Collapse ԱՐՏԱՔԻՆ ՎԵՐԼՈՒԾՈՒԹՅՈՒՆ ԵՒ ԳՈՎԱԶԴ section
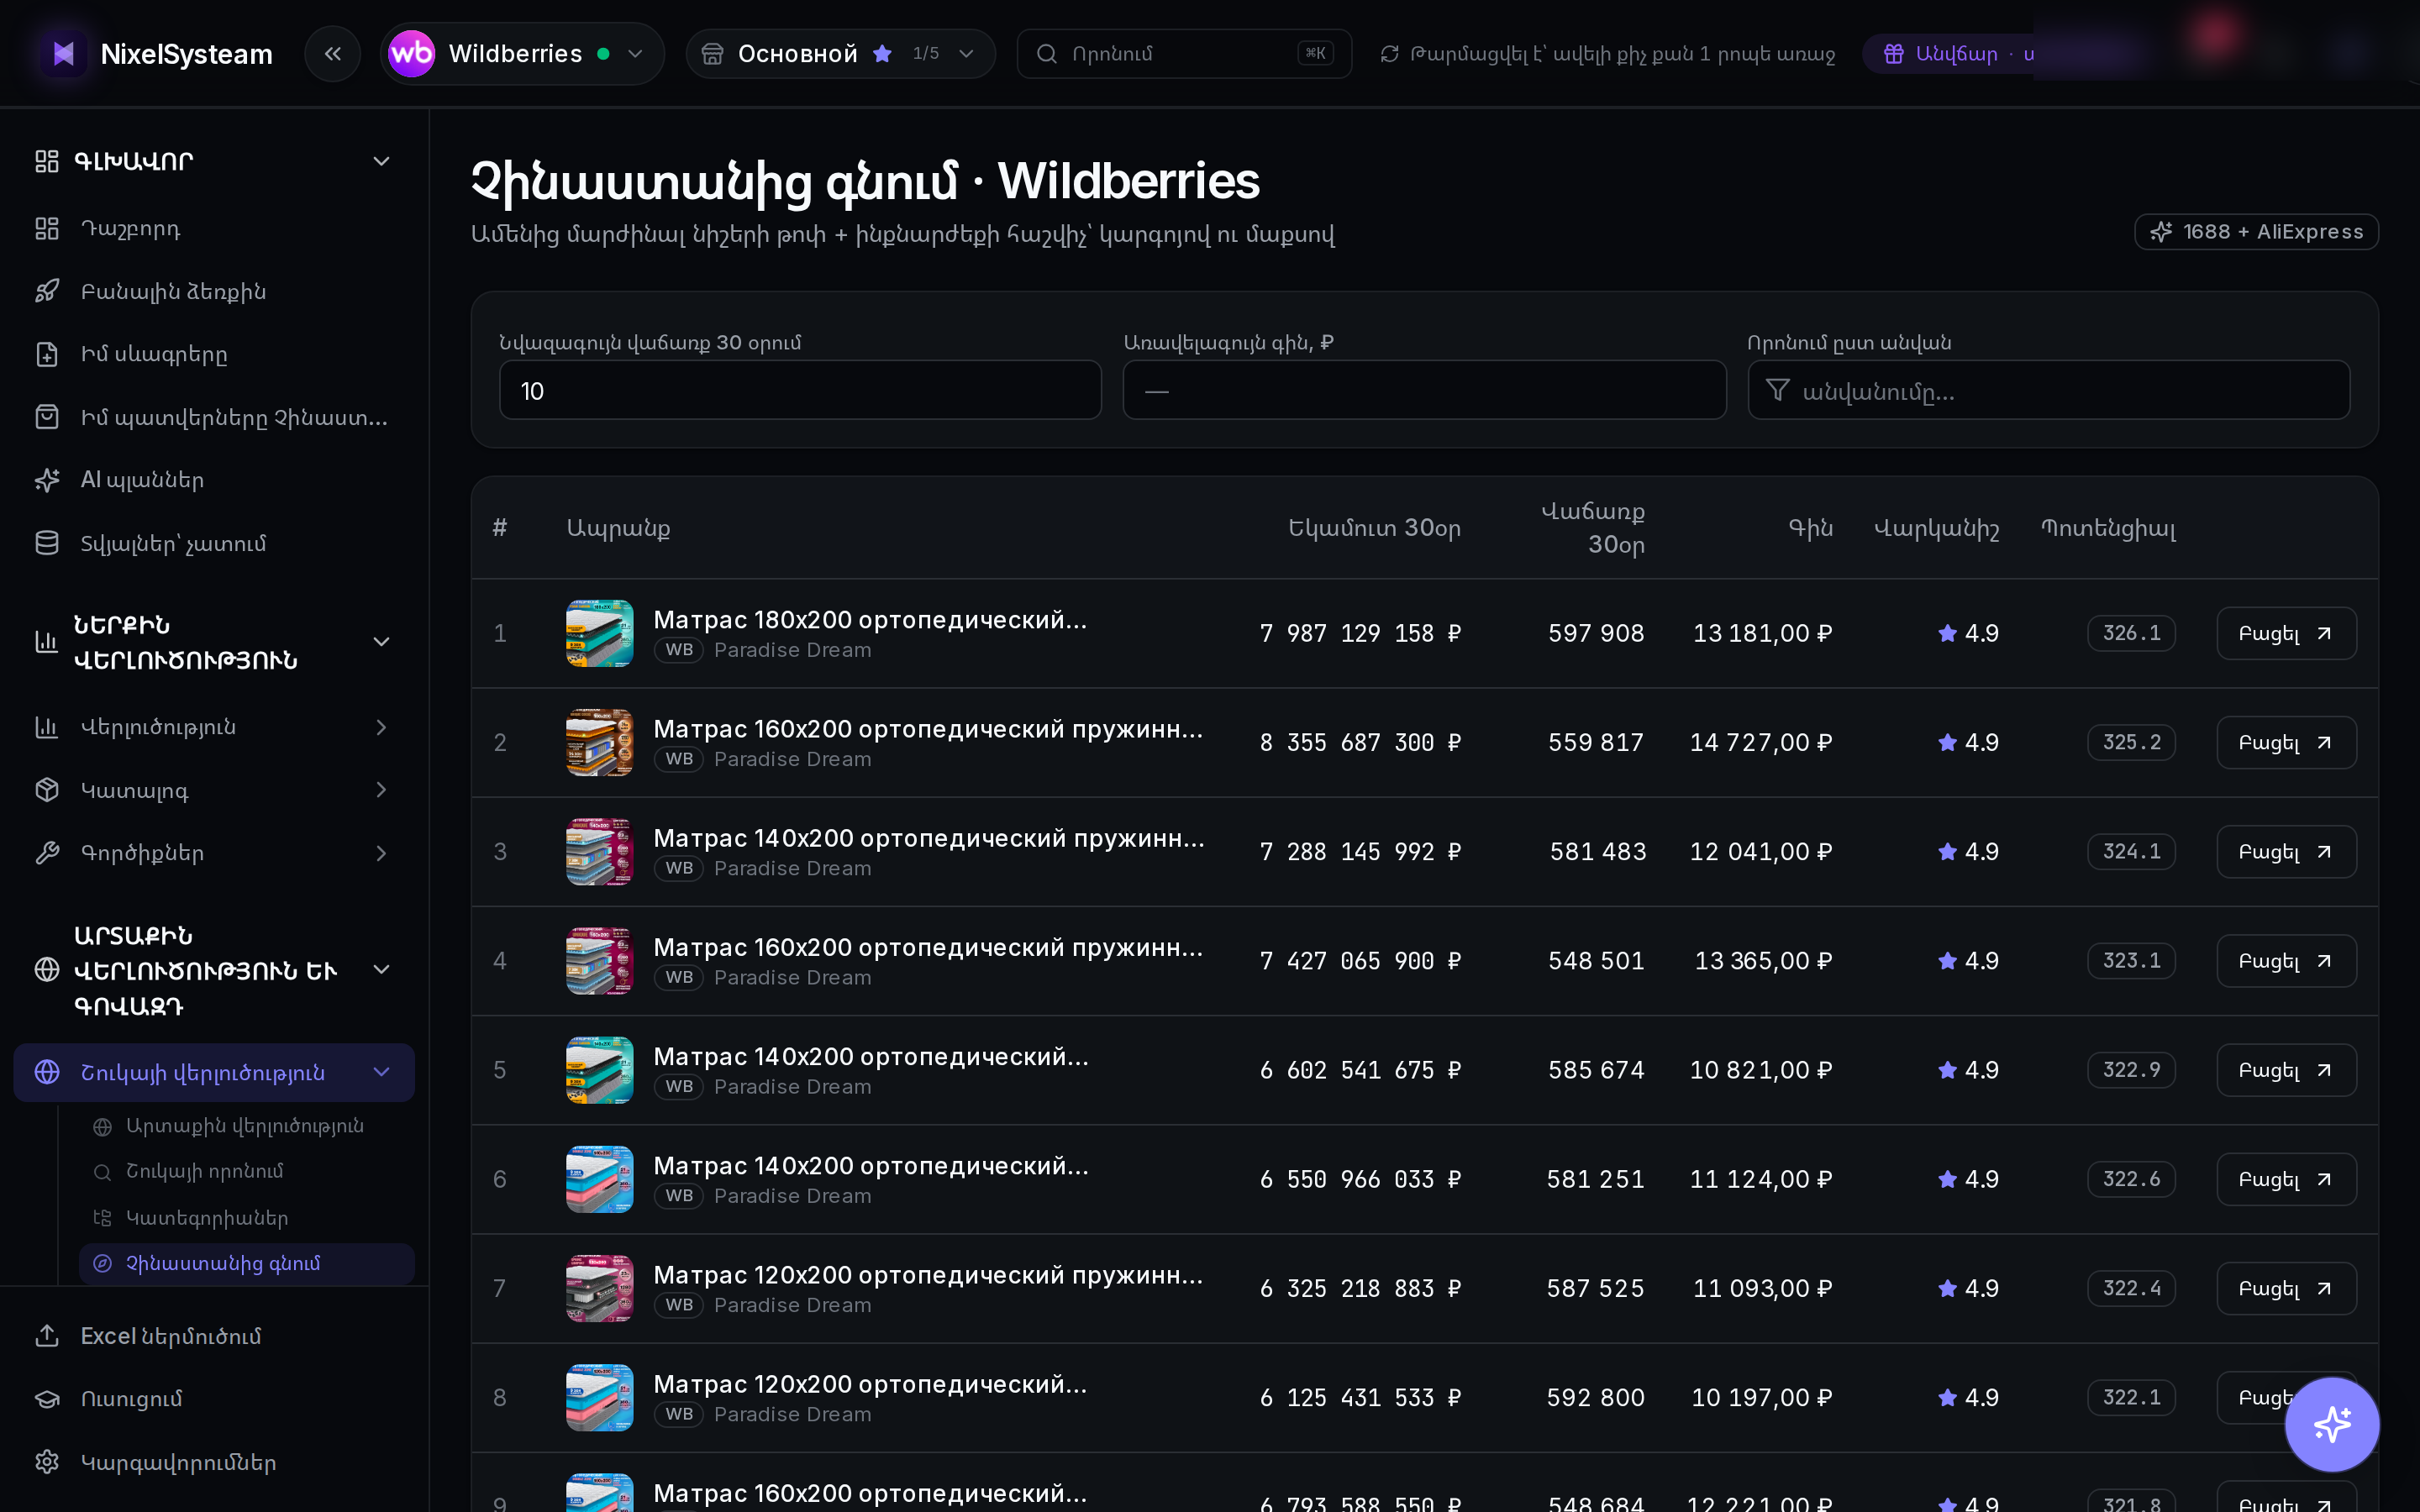 pyautogui.click(x=381, y=970)
